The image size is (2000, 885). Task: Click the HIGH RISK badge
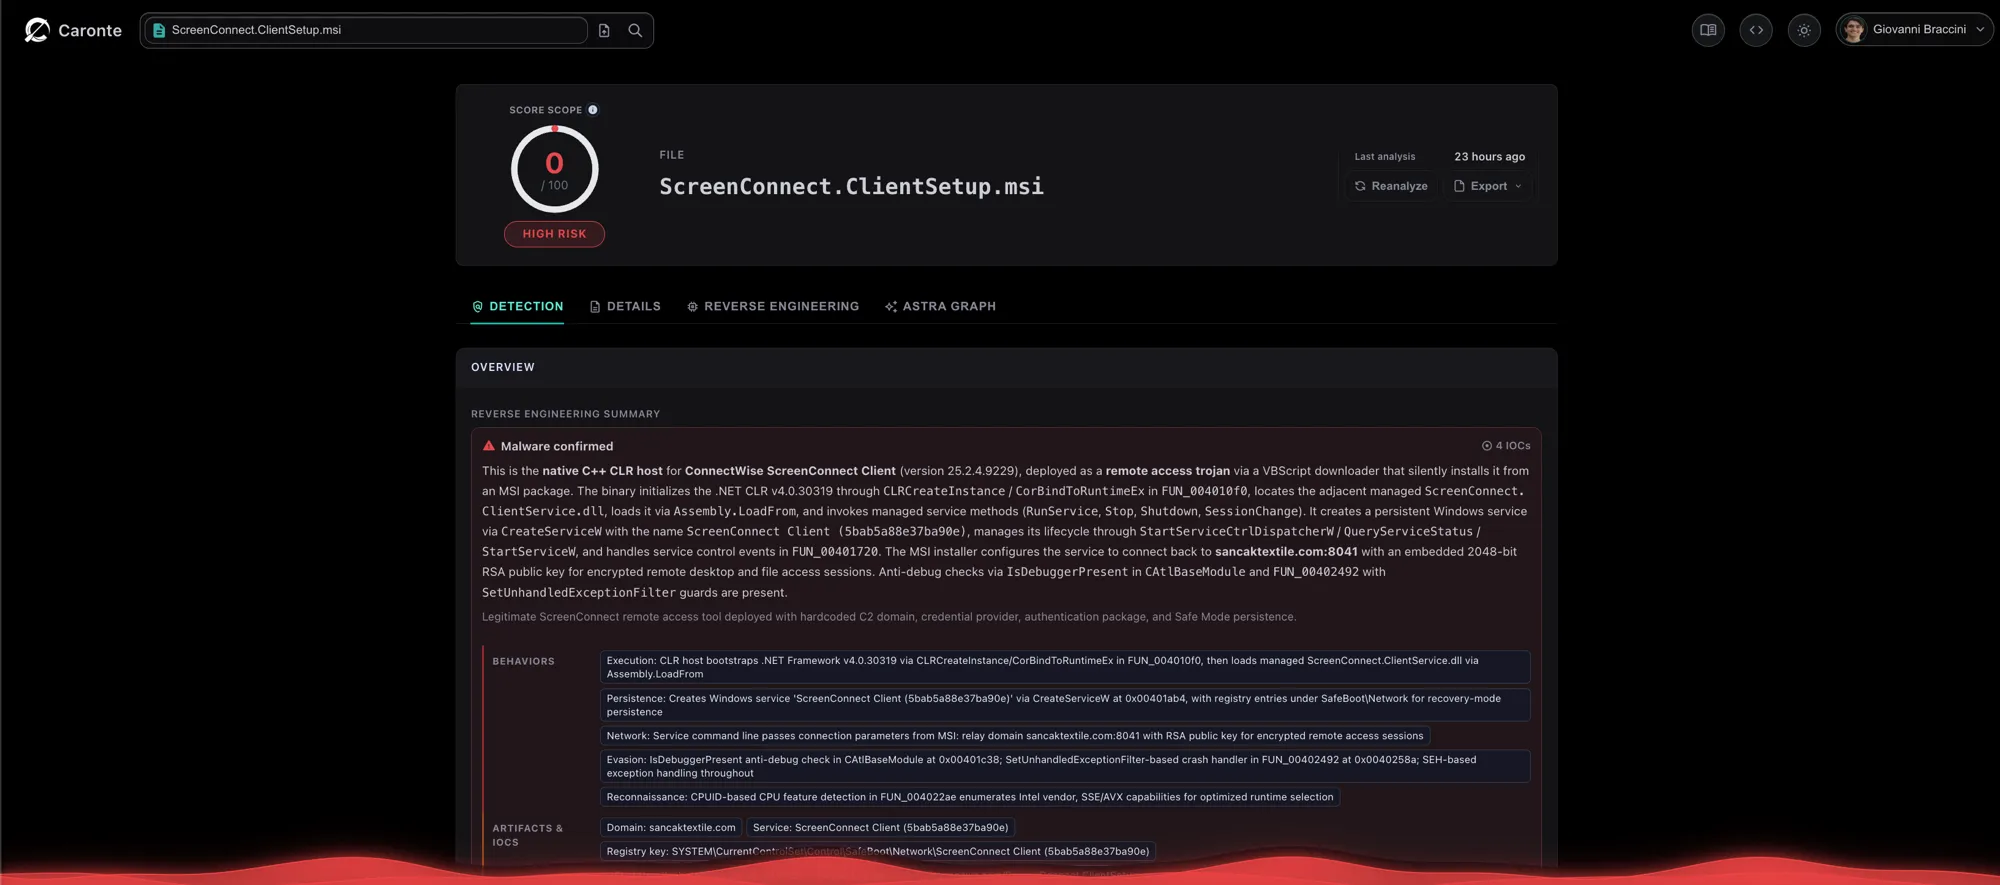pos(554,234)
